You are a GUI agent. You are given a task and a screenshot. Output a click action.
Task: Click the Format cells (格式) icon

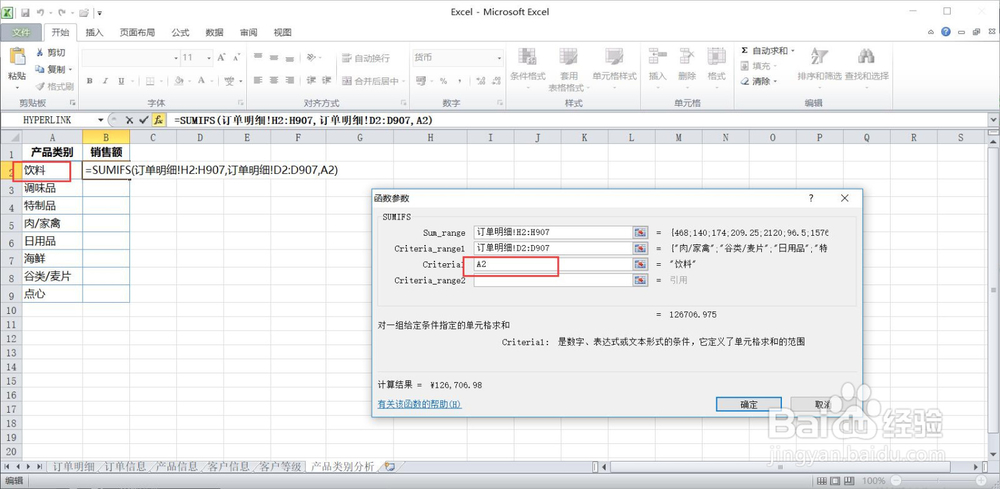tap(716, 56)
